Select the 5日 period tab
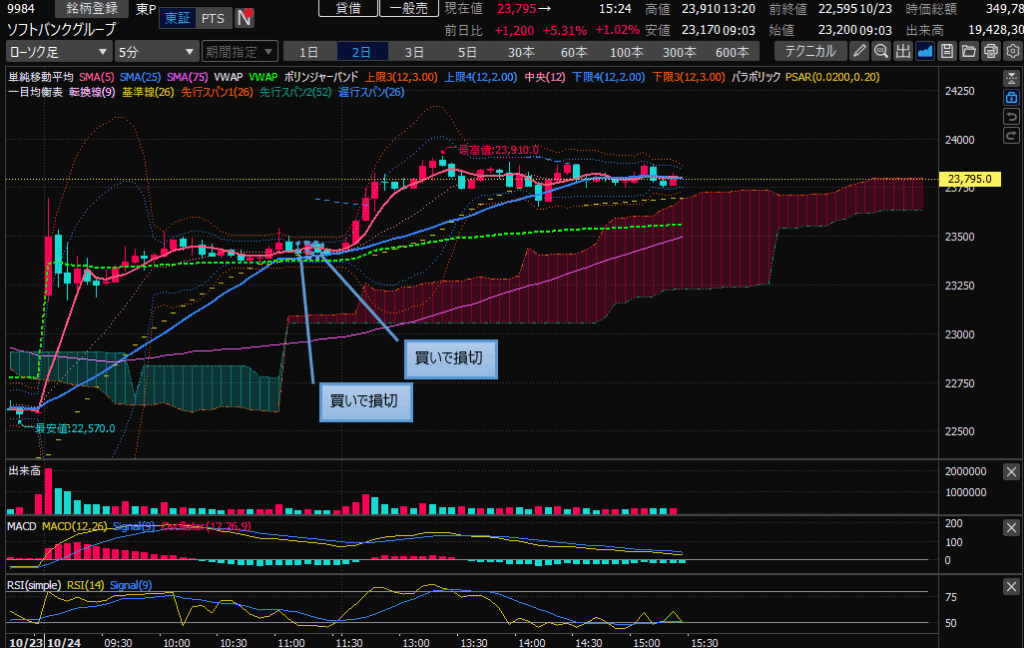The width and height of the screenshot is (1024, 648). [x=467, y=51]
